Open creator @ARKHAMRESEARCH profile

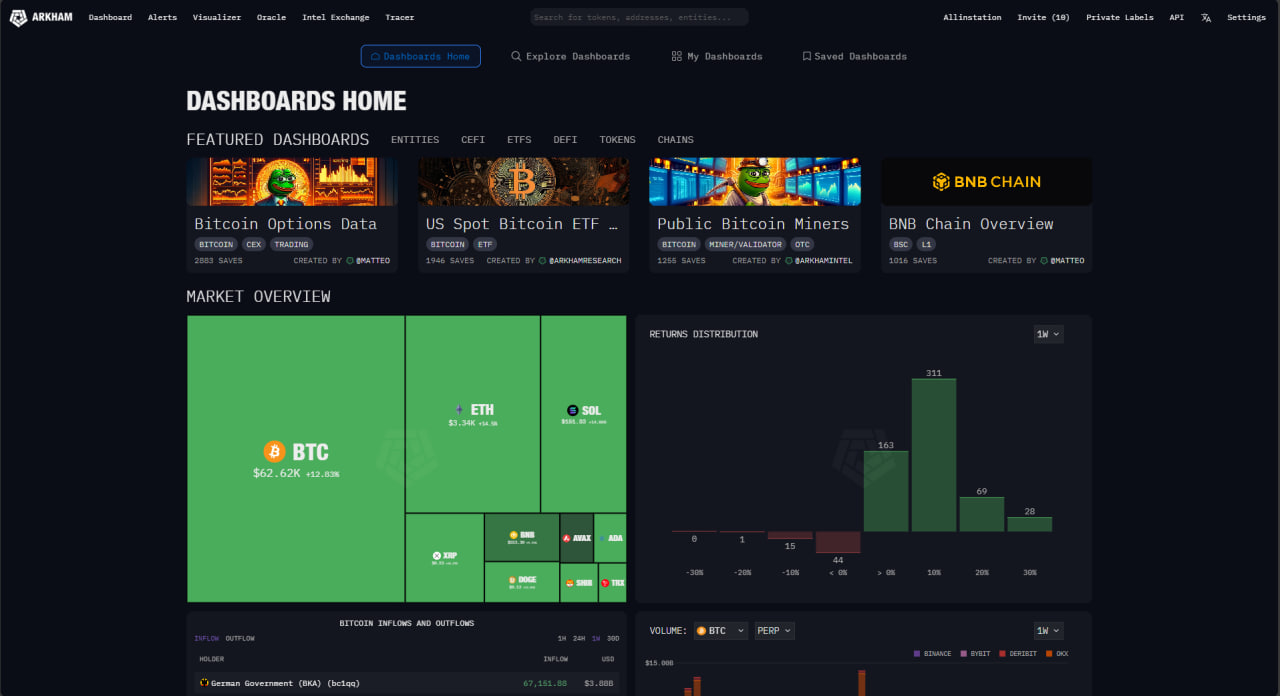(585, 261)
